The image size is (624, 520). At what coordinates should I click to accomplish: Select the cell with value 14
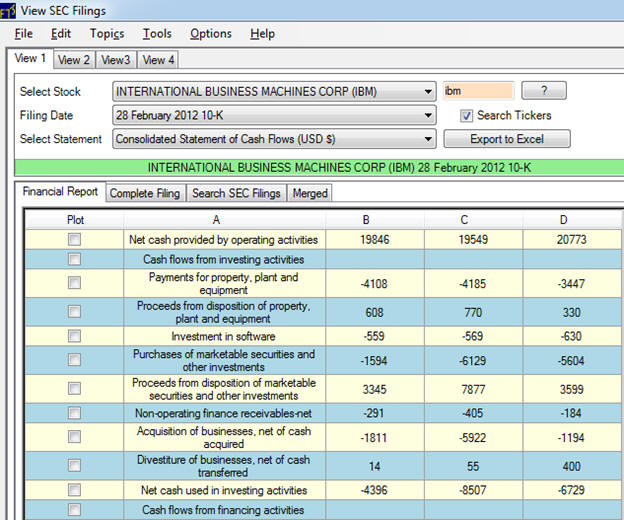(374, 466)
